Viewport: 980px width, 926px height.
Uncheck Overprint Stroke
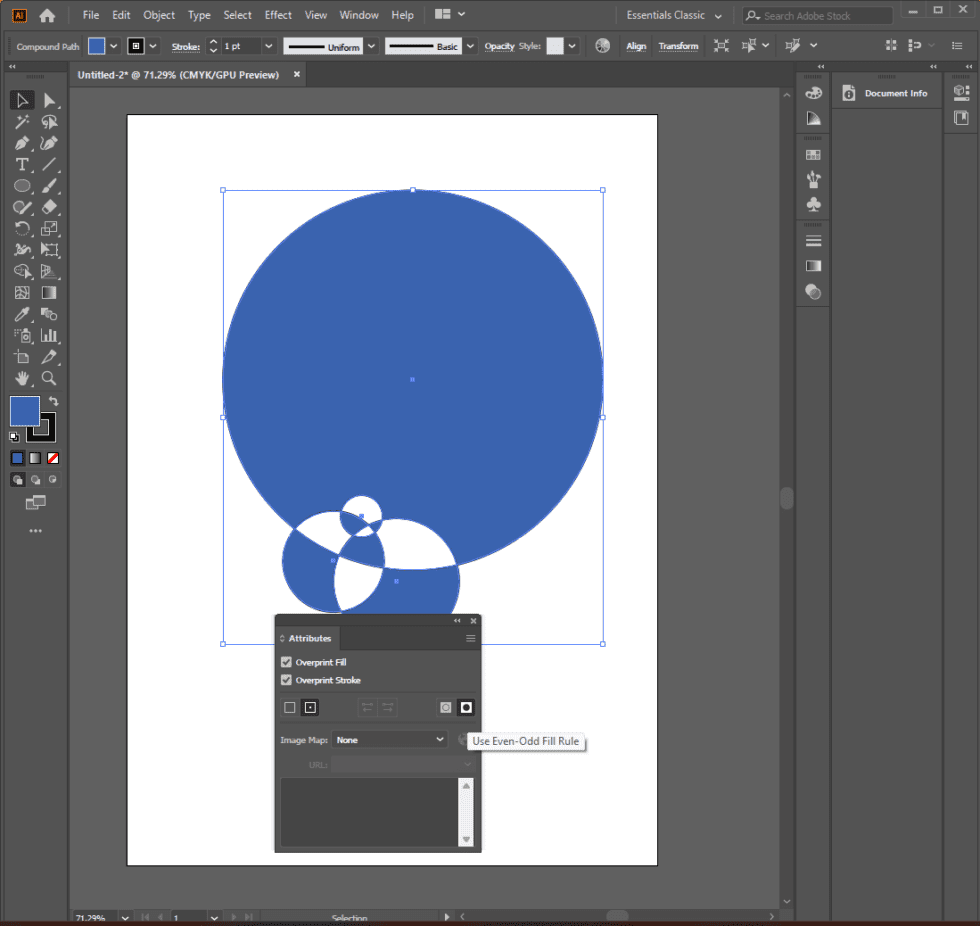286,680
